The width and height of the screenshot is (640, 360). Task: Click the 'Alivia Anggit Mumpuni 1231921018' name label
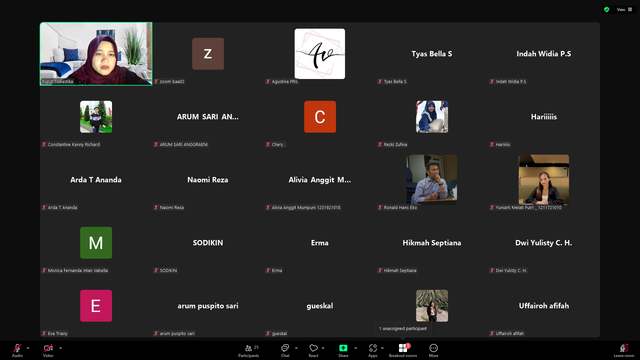click(306, 207)
